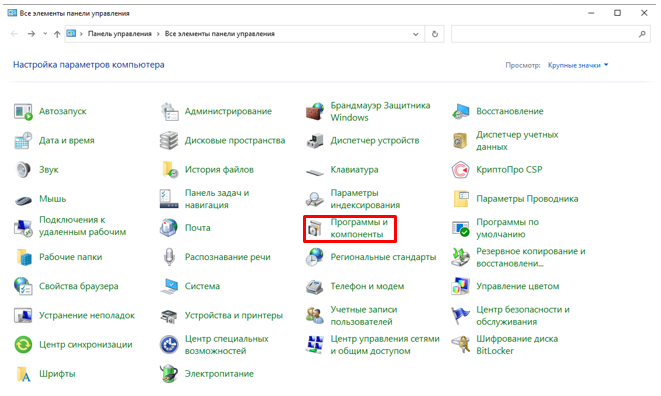This screenshot has width=661, height=396.
Task: Open the Региональные стандарты icon
Action: click(315, 257)
